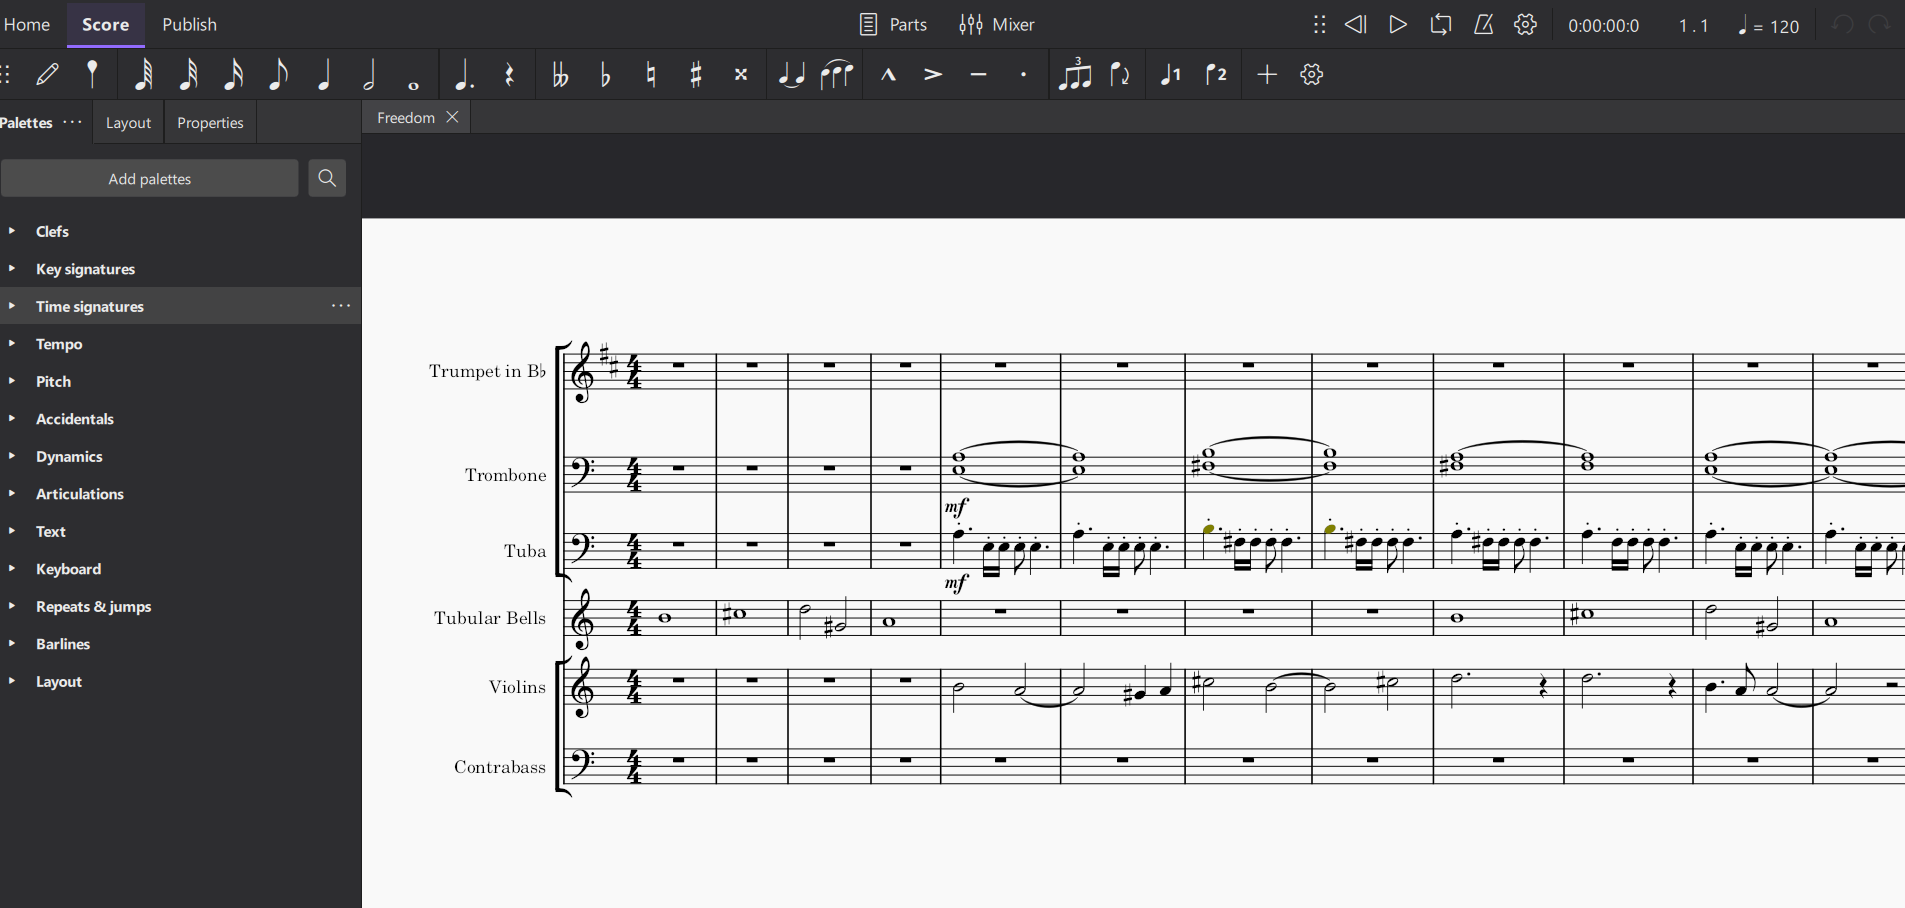Select the pencil note input tool
Image resolution: width=1905 pixels, height=908 pixels.
click(47, 74)
